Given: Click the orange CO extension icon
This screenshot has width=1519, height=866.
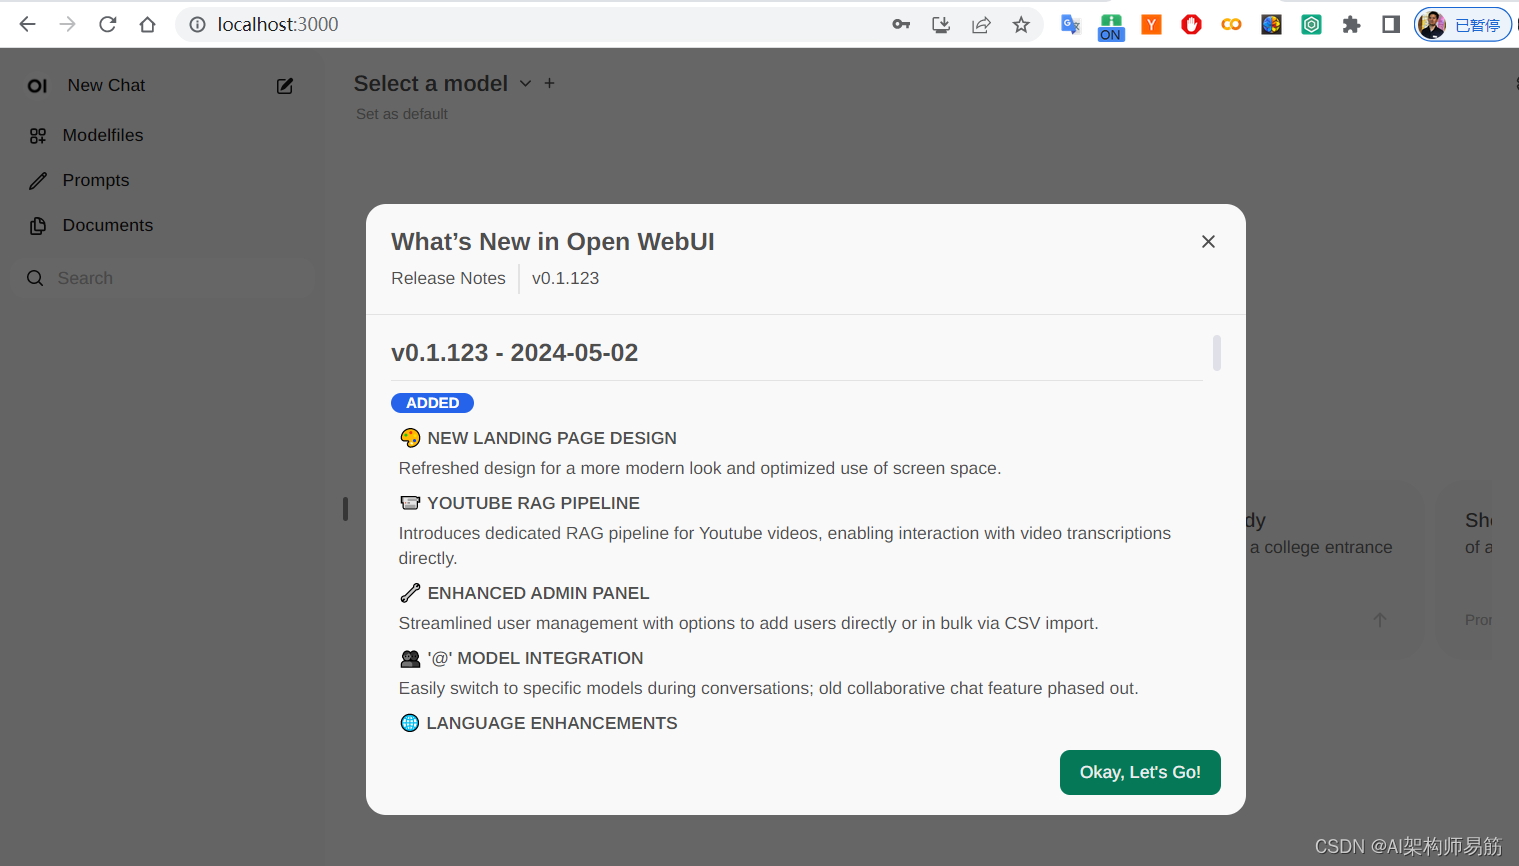Looking at the screenshot, I should pyautogui.click(x=1231, y=24).
